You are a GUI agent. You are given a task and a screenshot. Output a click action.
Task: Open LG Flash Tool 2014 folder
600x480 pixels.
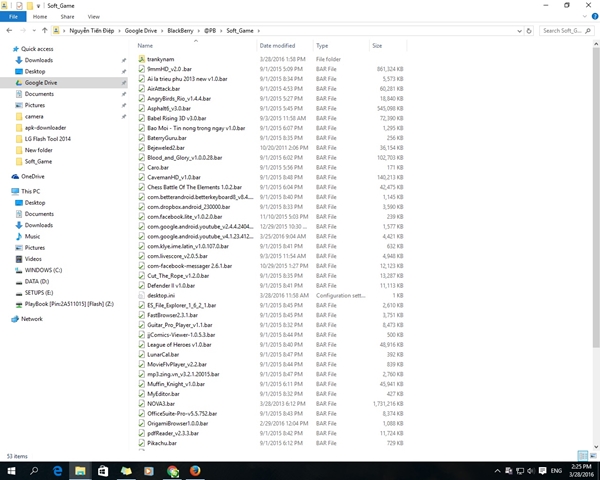[x=47, y=139]
